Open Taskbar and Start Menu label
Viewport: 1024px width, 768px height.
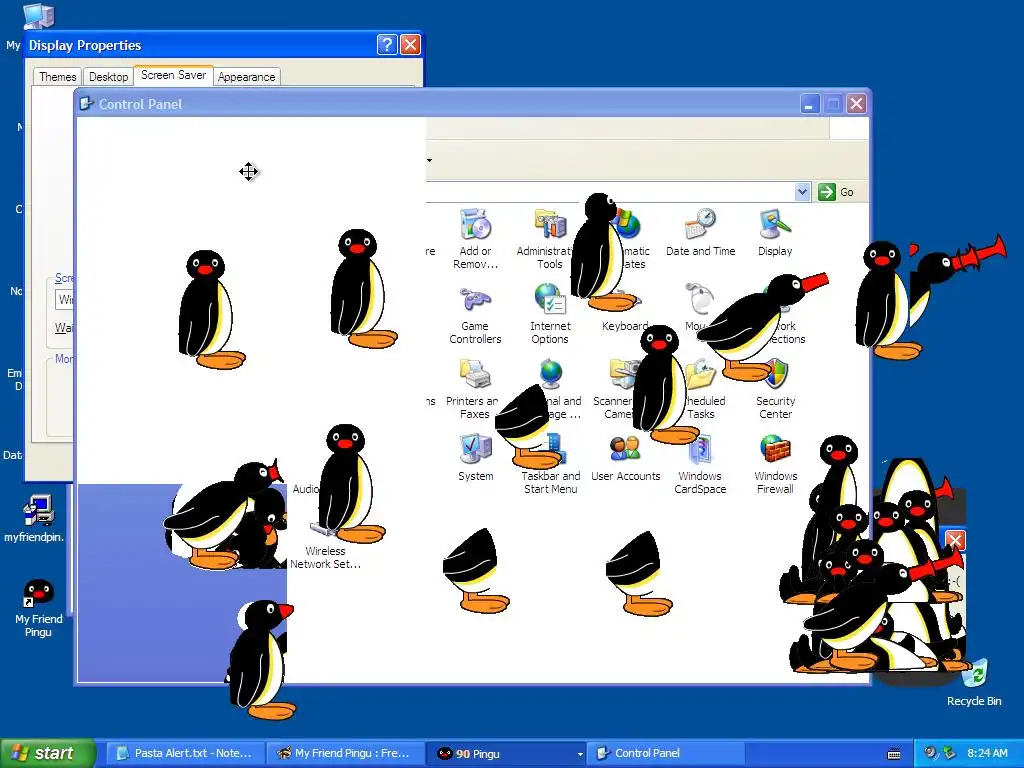(551, 483)
